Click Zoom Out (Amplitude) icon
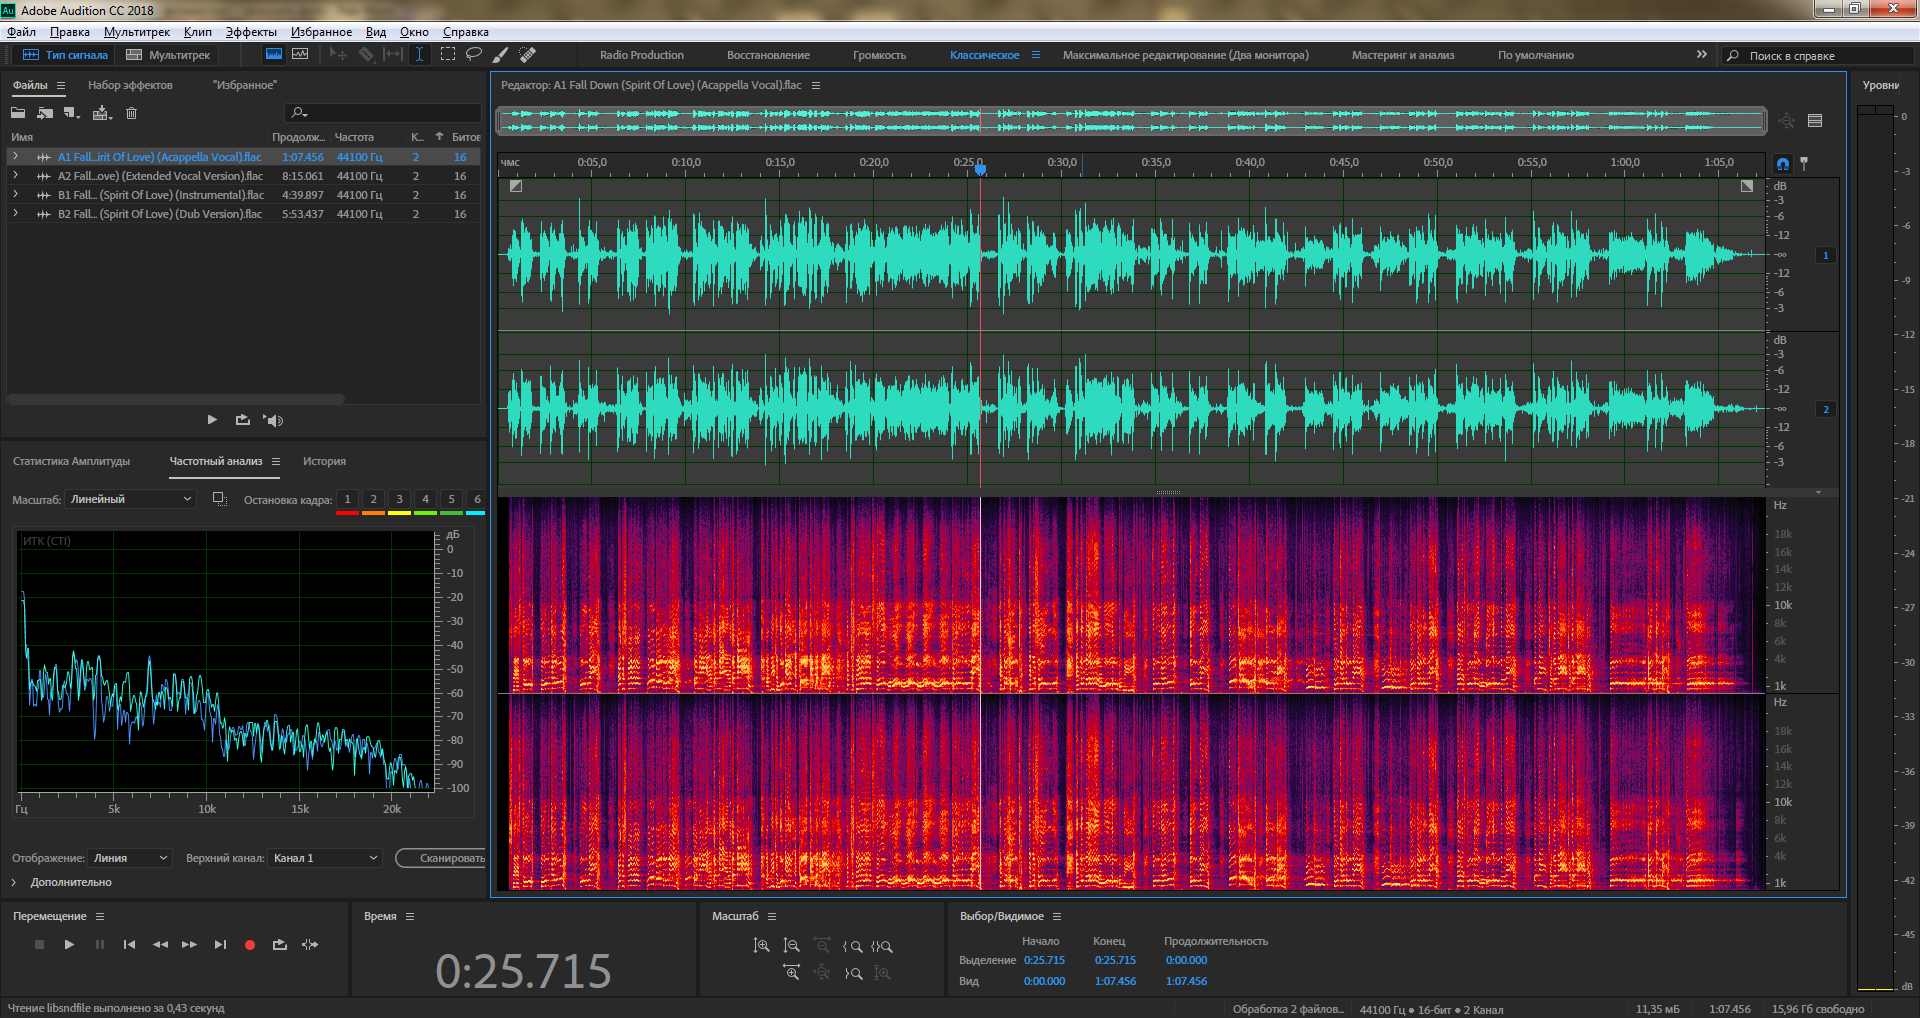Screen dimensions: 1920x1018 [791, 946]
